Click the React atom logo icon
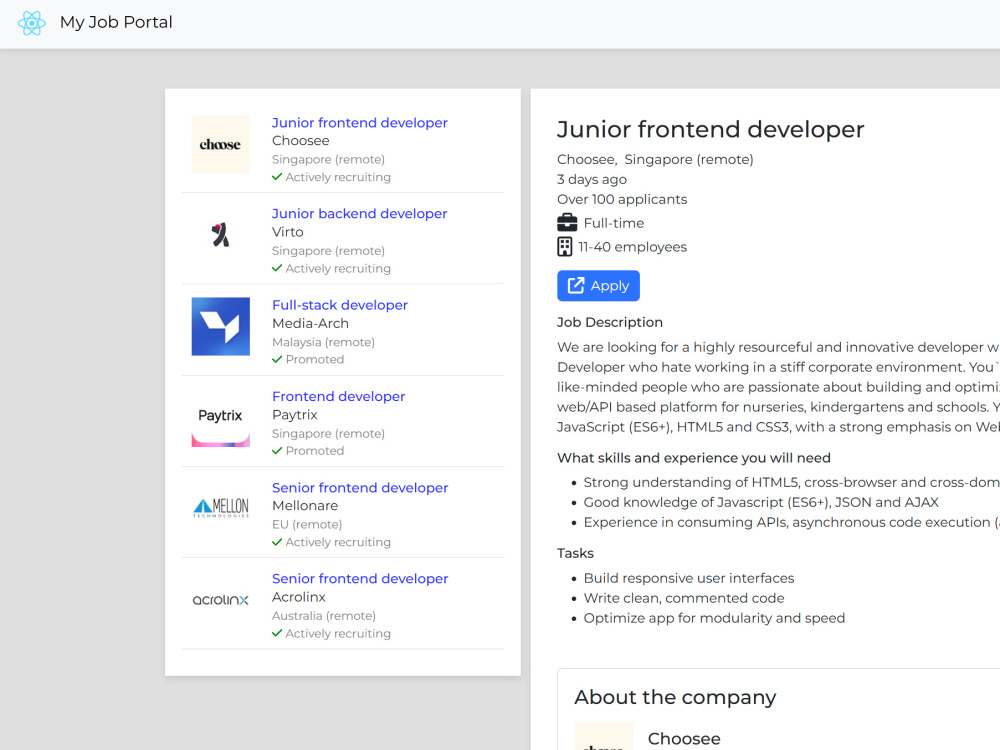The image size is (1000, 750). (32, 23)
